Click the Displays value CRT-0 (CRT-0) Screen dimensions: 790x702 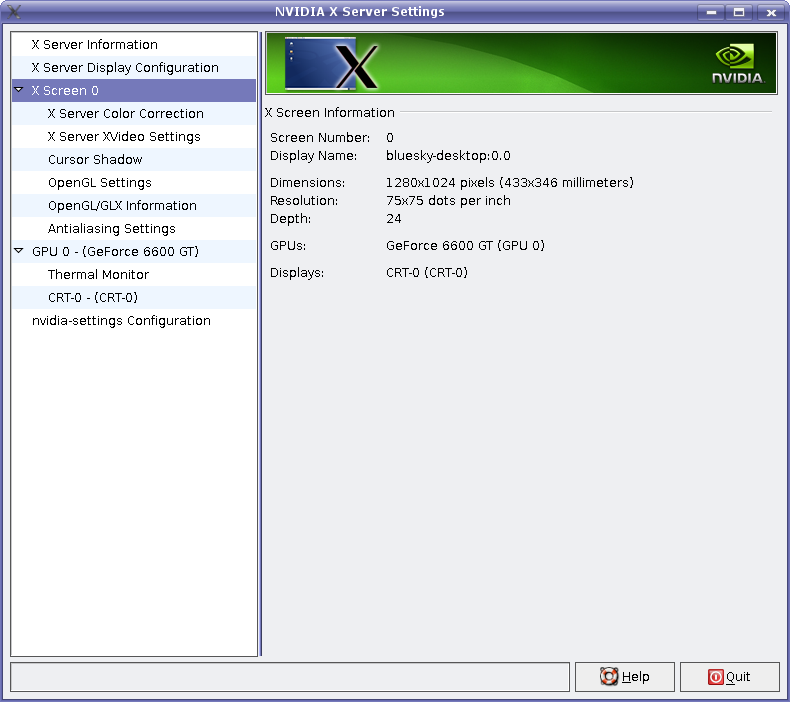point(426,273)
